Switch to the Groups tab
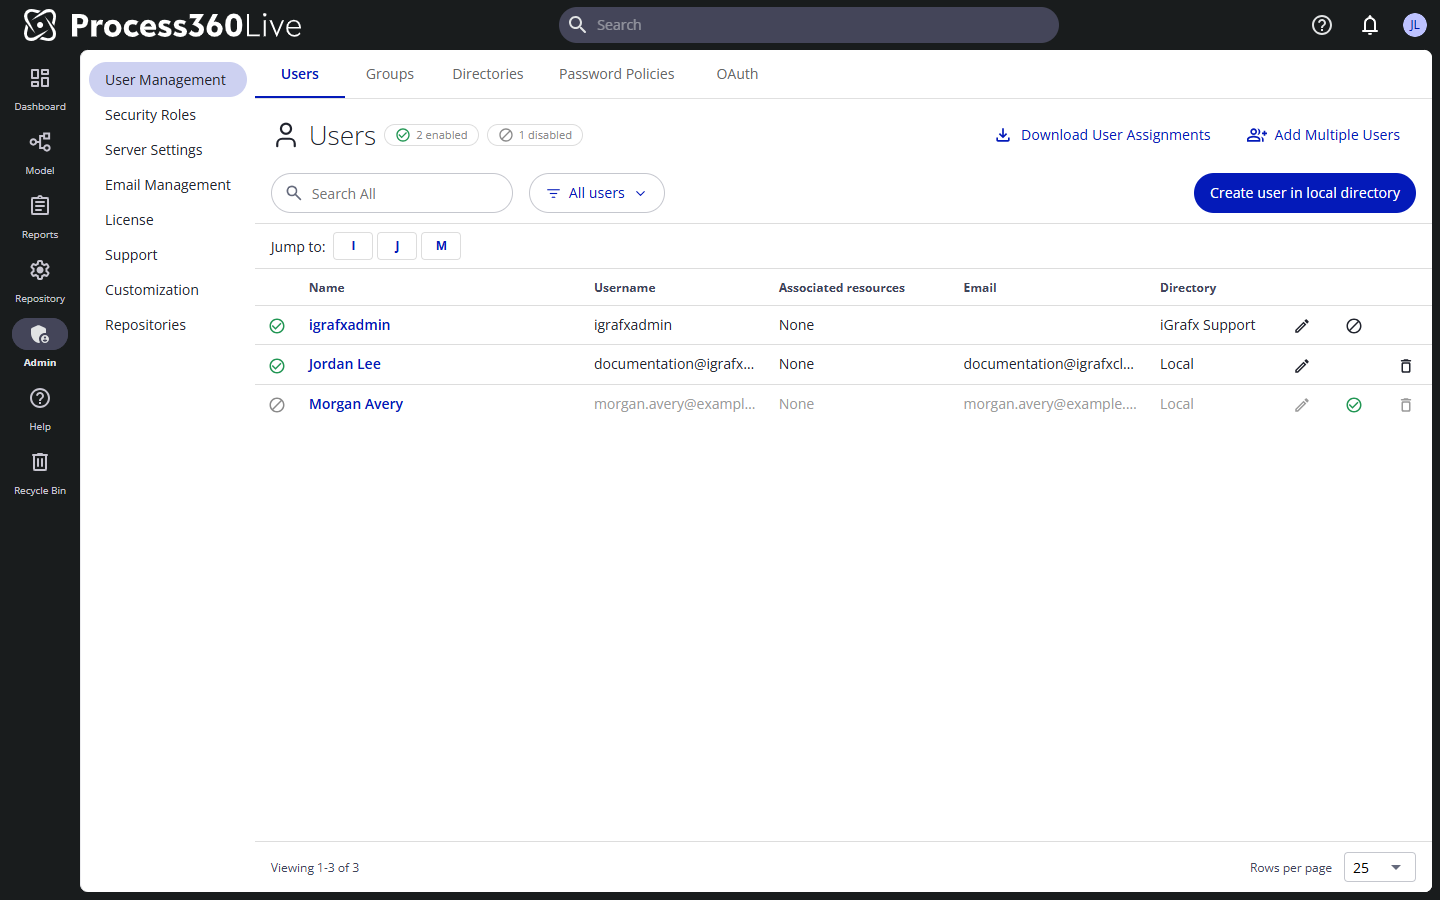This screenshot has height=900, width=1440. [x=390, y=74]
